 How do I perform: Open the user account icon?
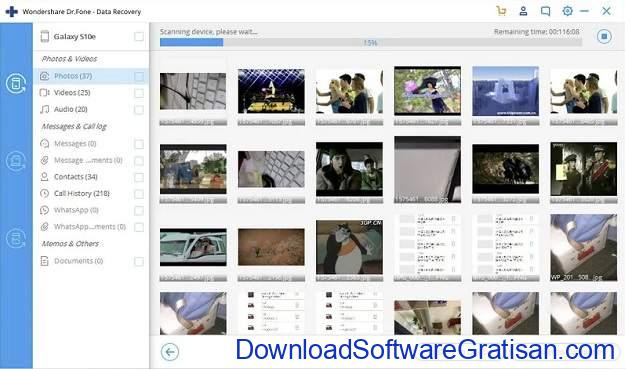click(523, 11)
